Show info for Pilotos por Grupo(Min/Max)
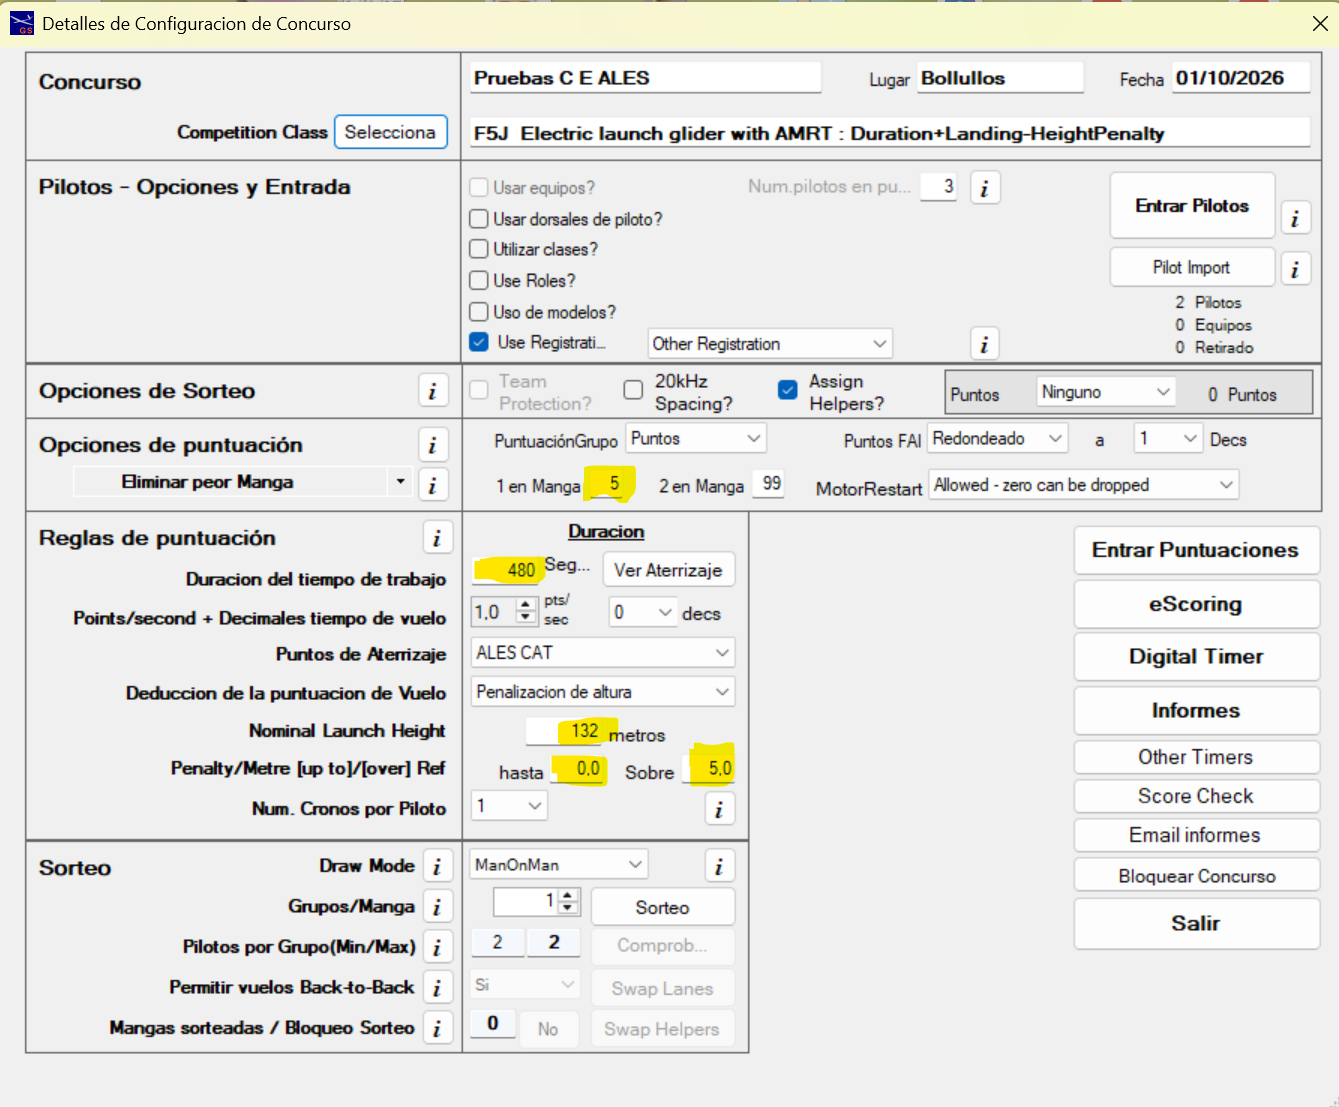Viewport: 1339px width, 1107px height. [437, 947]
